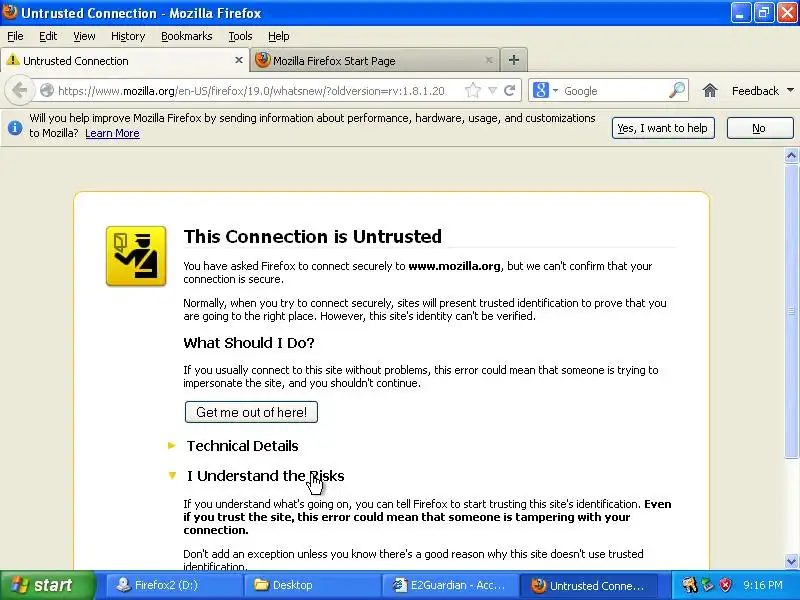
Task: Click the first system tray icon
Action: [690, 585]
